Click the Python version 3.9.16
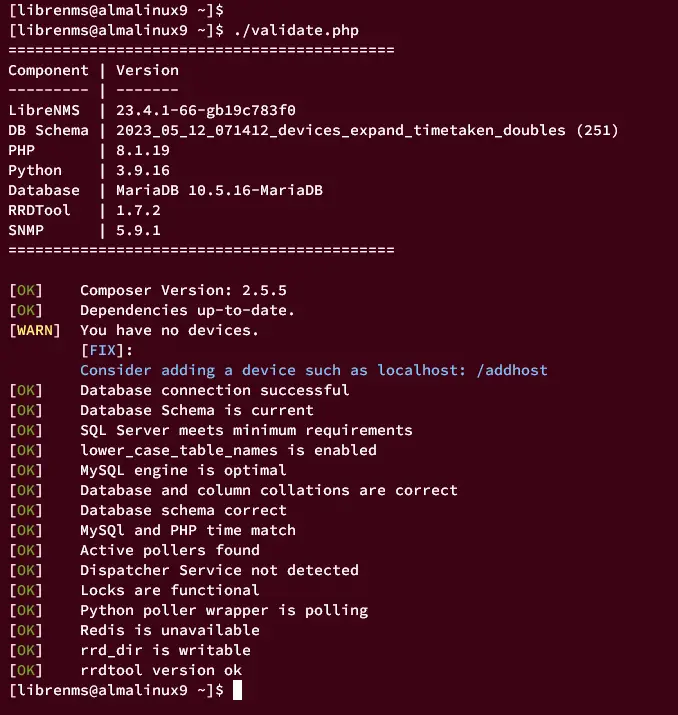Image resolution: width=678 pixels, height=715 pixels. tap(143, 170)
